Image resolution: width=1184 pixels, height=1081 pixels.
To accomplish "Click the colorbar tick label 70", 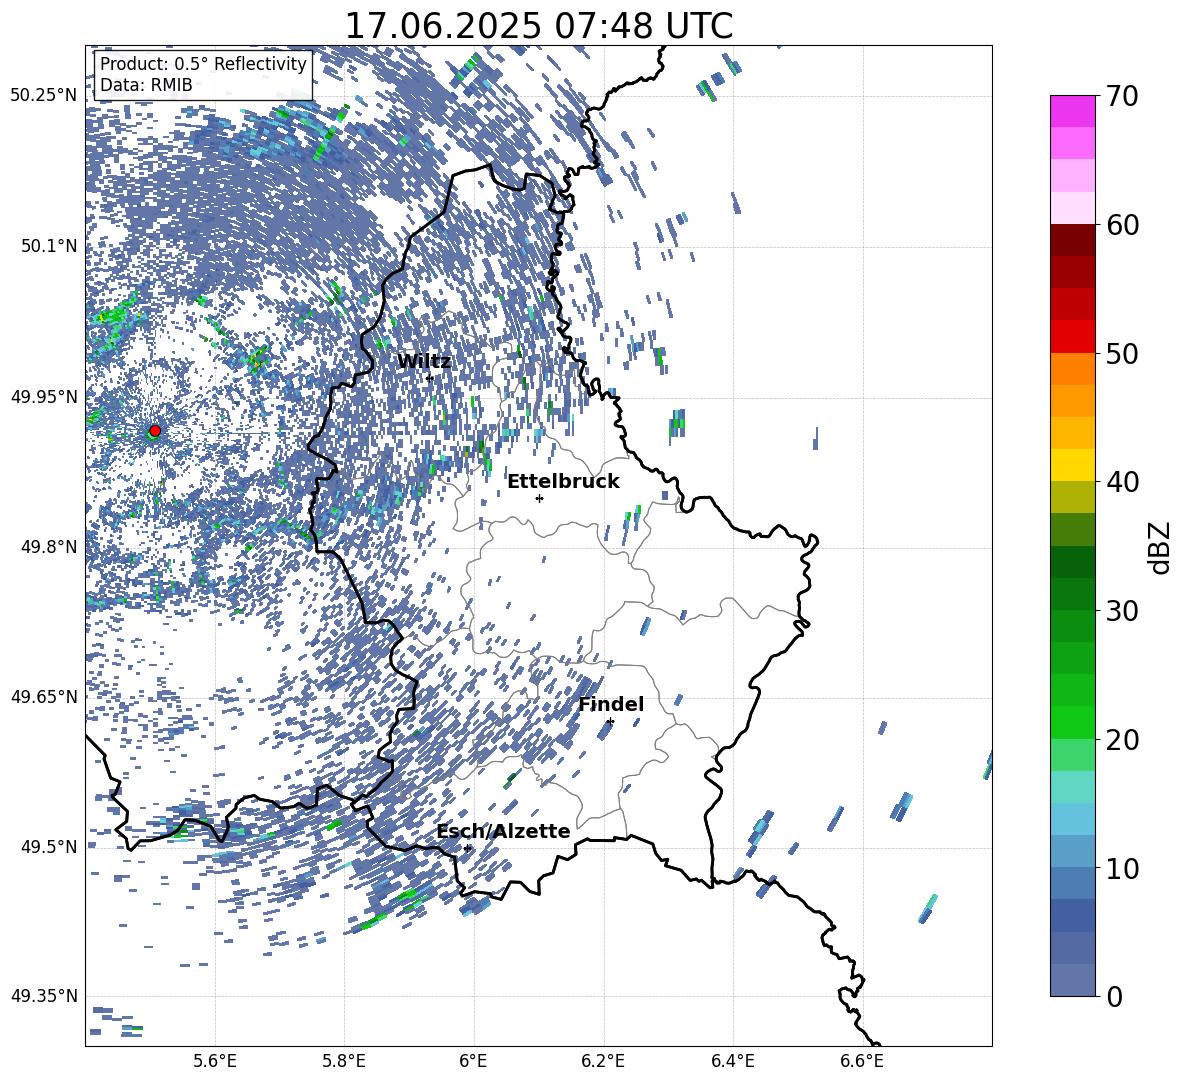I will 1122,96.
